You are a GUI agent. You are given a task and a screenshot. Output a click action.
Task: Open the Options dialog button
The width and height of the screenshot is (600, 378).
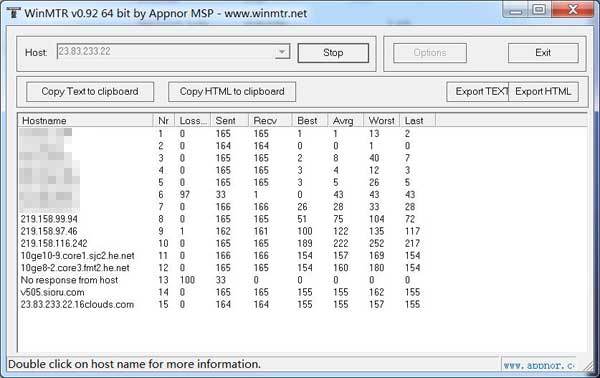tap(430, 53)
